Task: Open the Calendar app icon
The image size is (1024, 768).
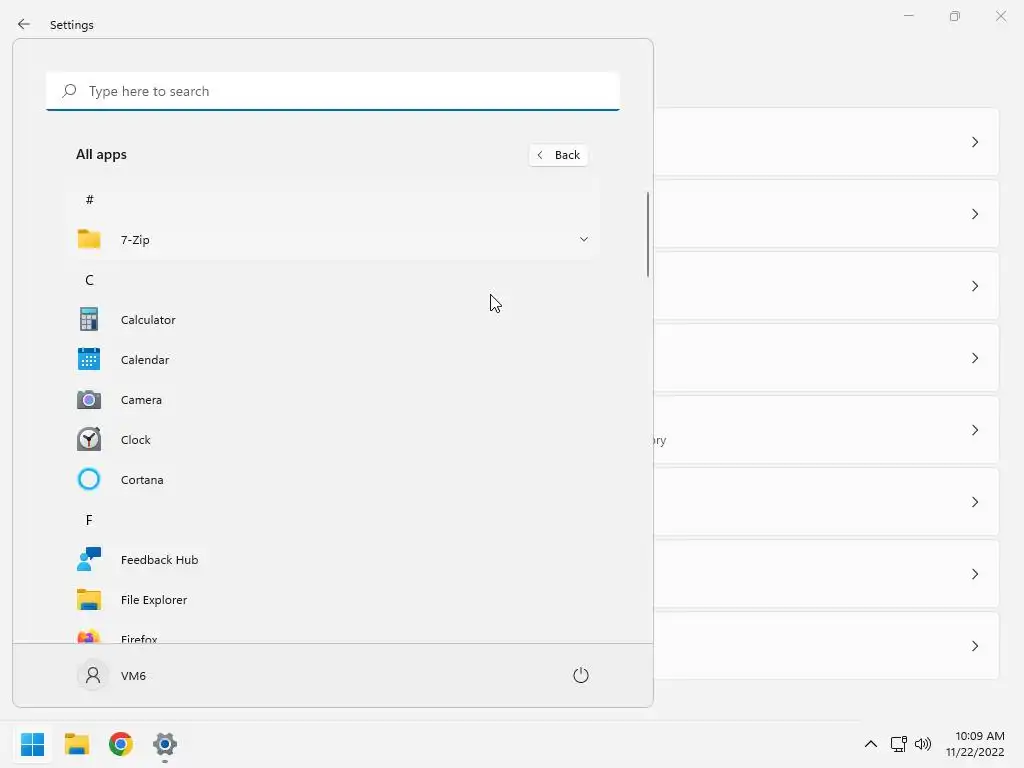Action: pos(89,359)
